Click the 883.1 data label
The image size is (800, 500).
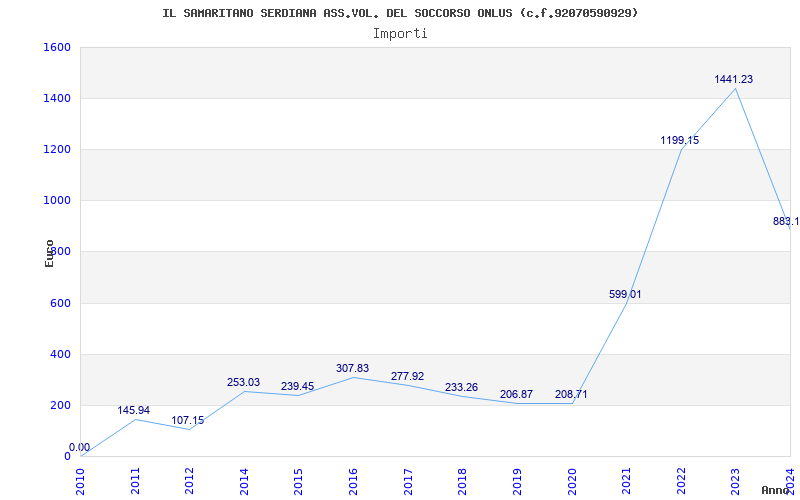point(786,221)
